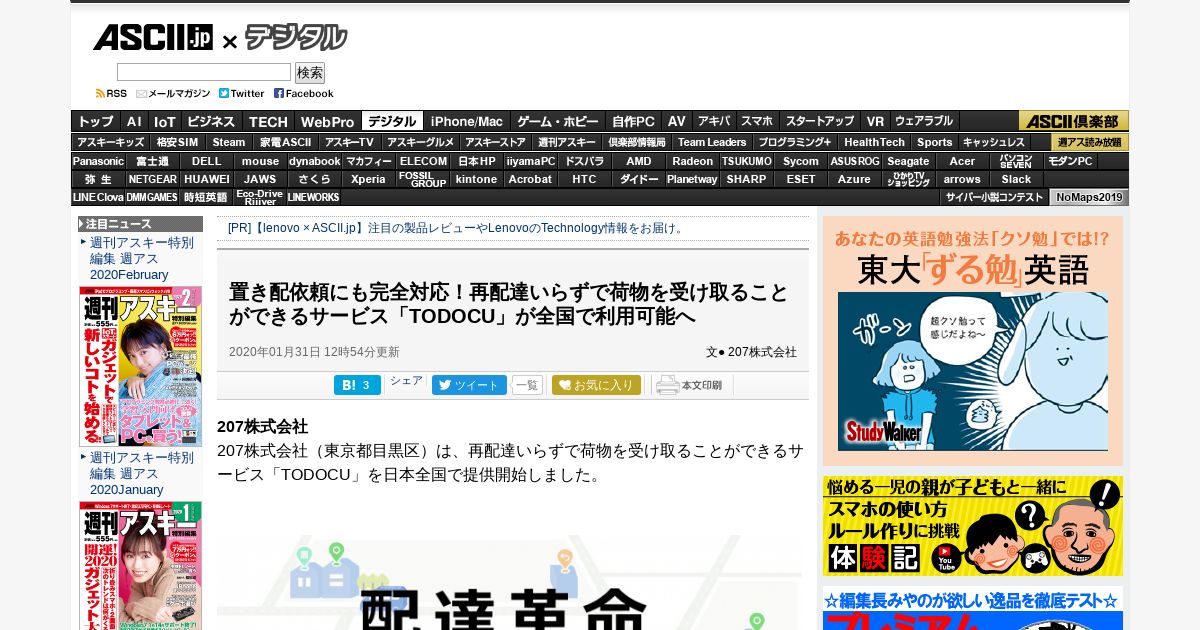This screenshot has height=630, width=1200.
Task: Click the デジタル logo in header
Action: pyautogui.click(x=296, y=38)
